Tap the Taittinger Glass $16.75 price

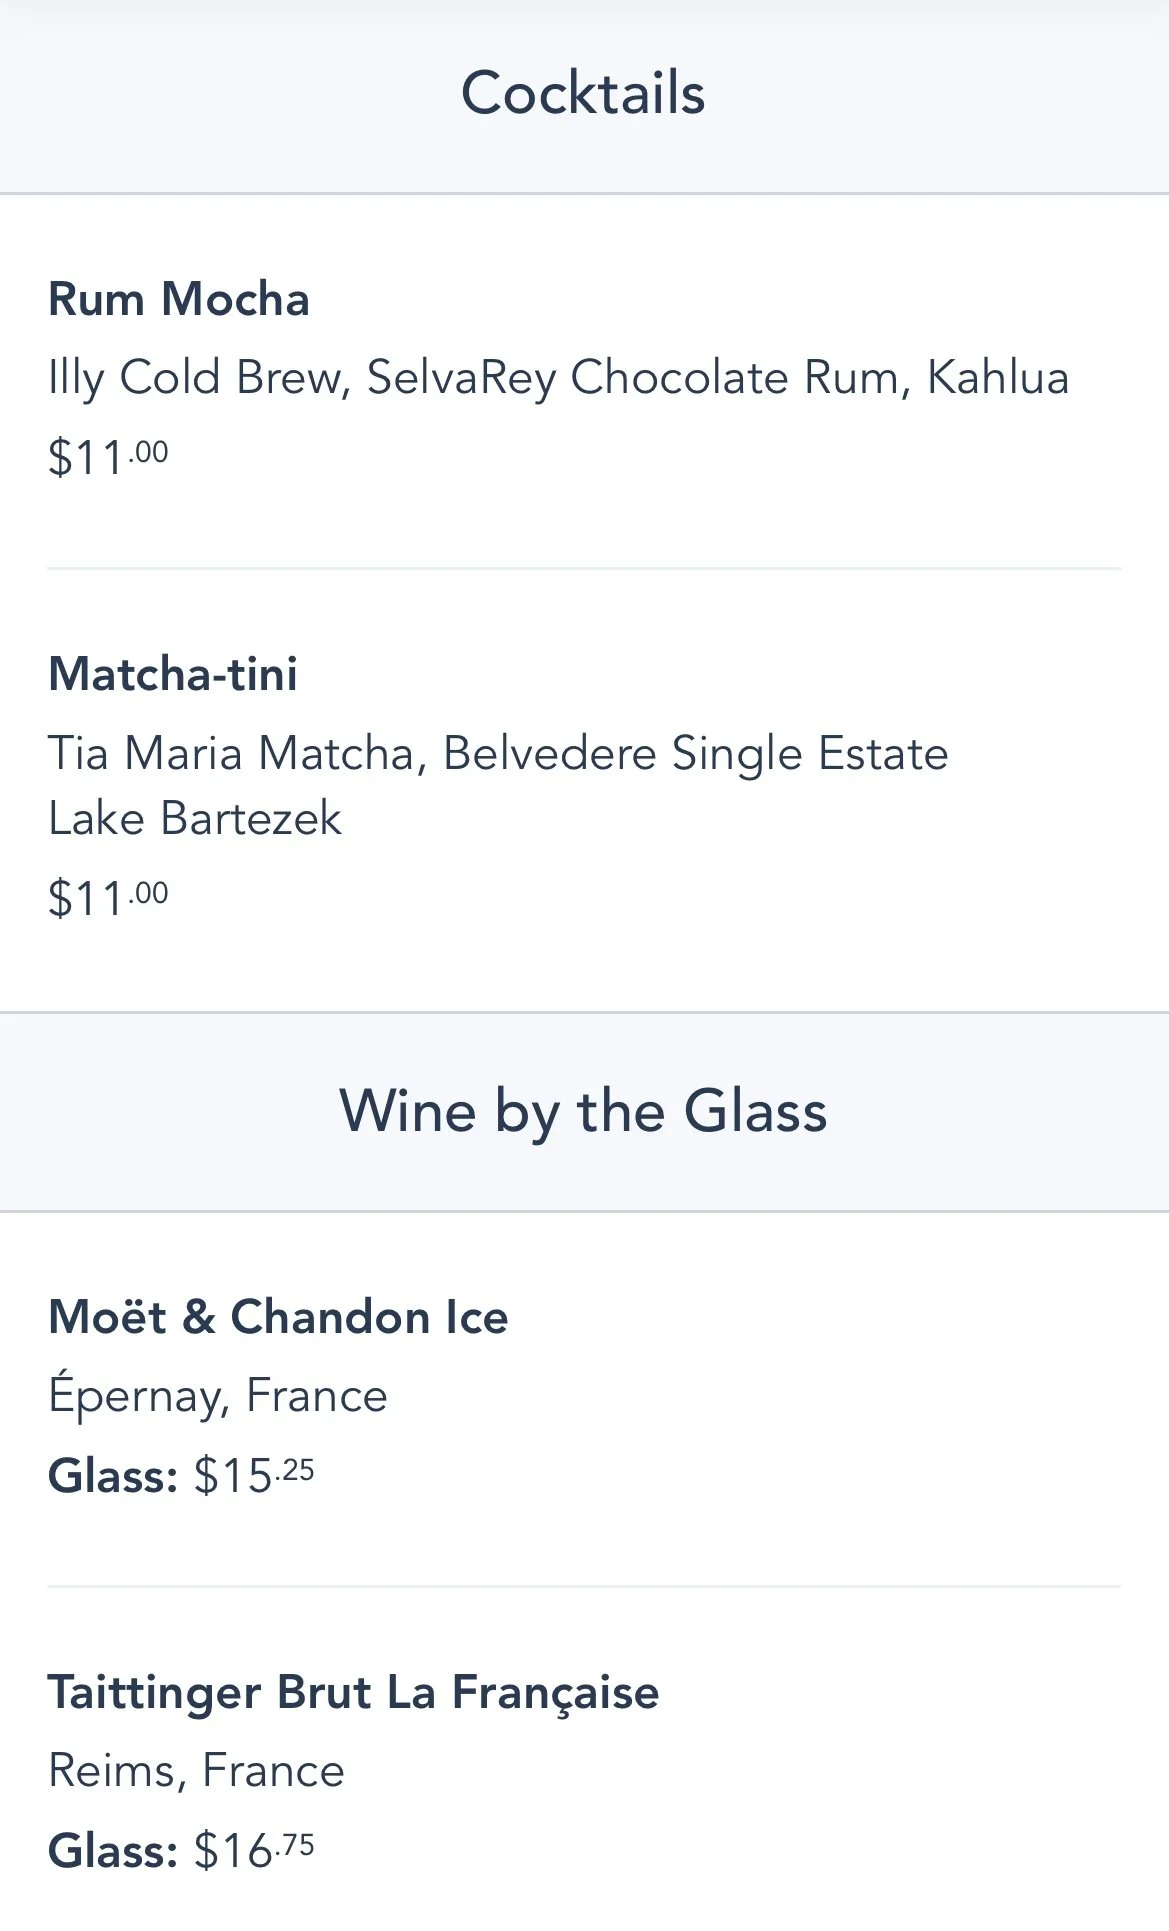[254, 1850]
